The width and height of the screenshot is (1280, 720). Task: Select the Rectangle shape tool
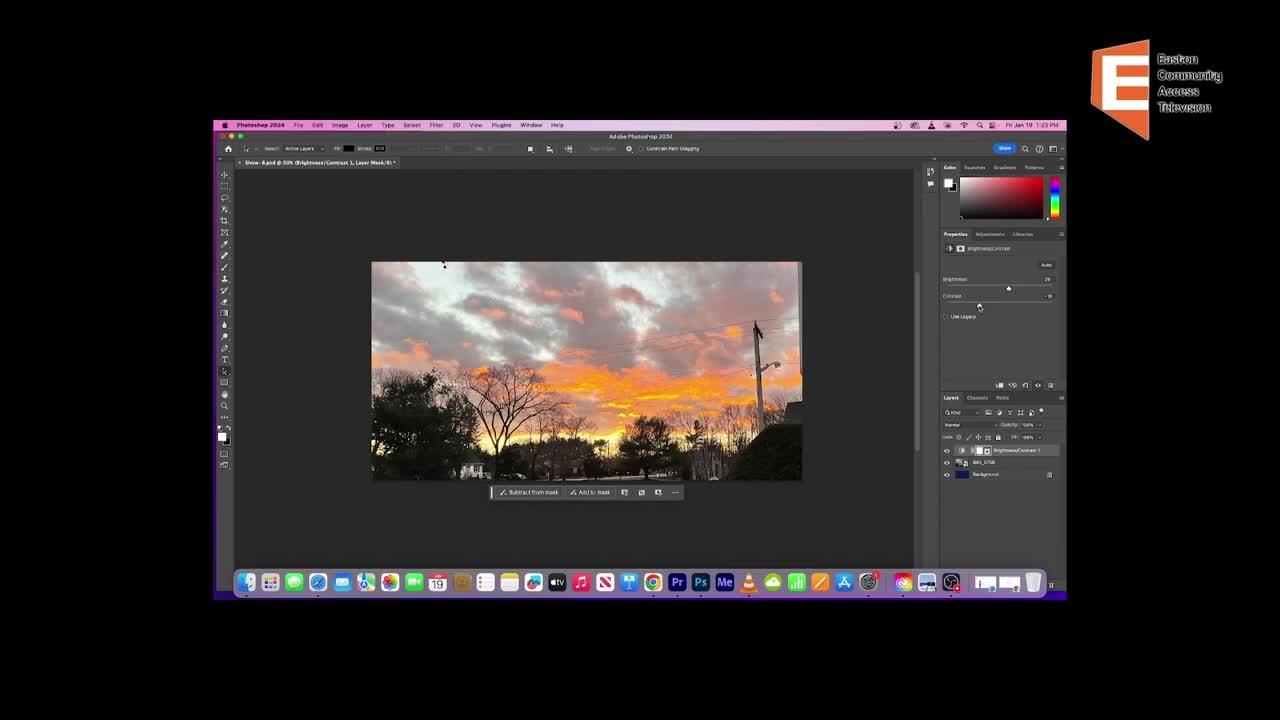pyautogui.click(x=224, y=383)
